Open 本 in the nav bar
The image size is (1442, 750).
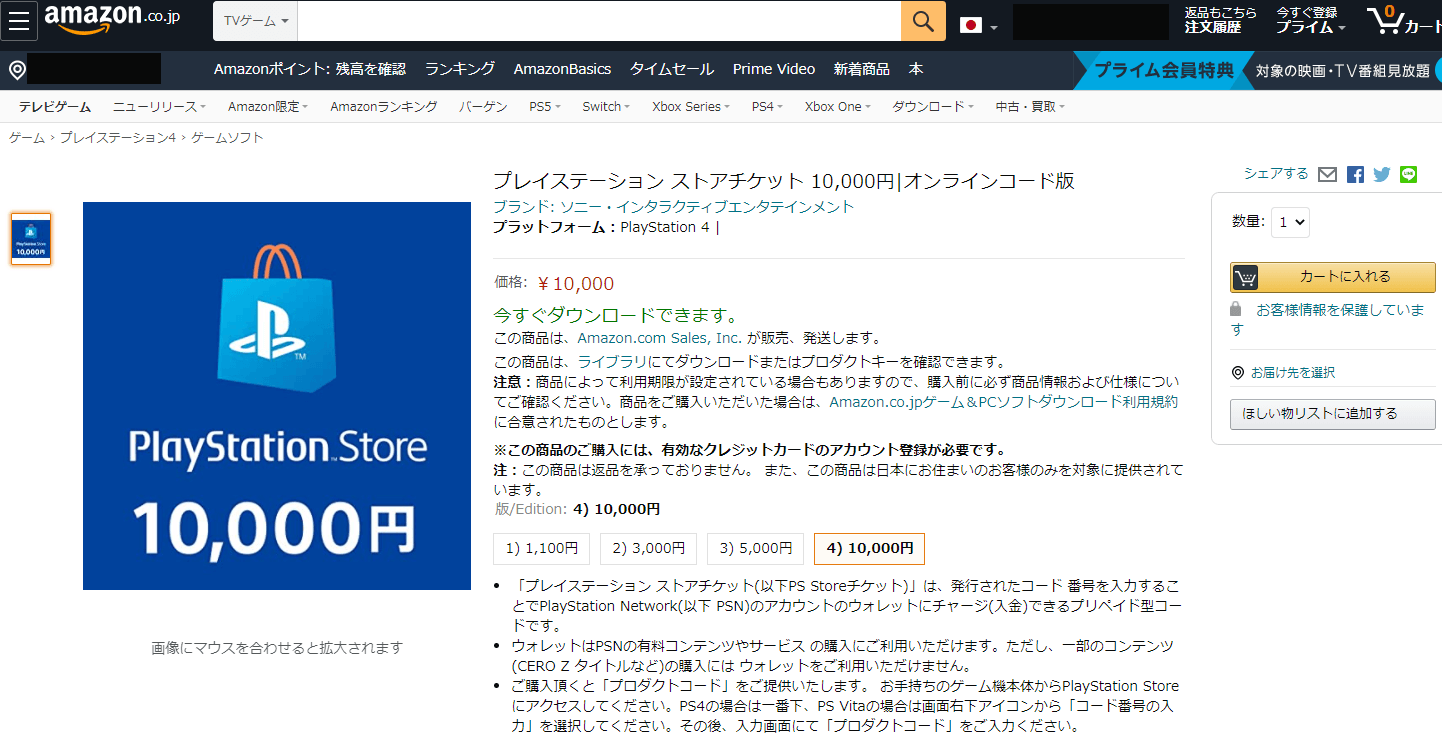tap(916, 69)
